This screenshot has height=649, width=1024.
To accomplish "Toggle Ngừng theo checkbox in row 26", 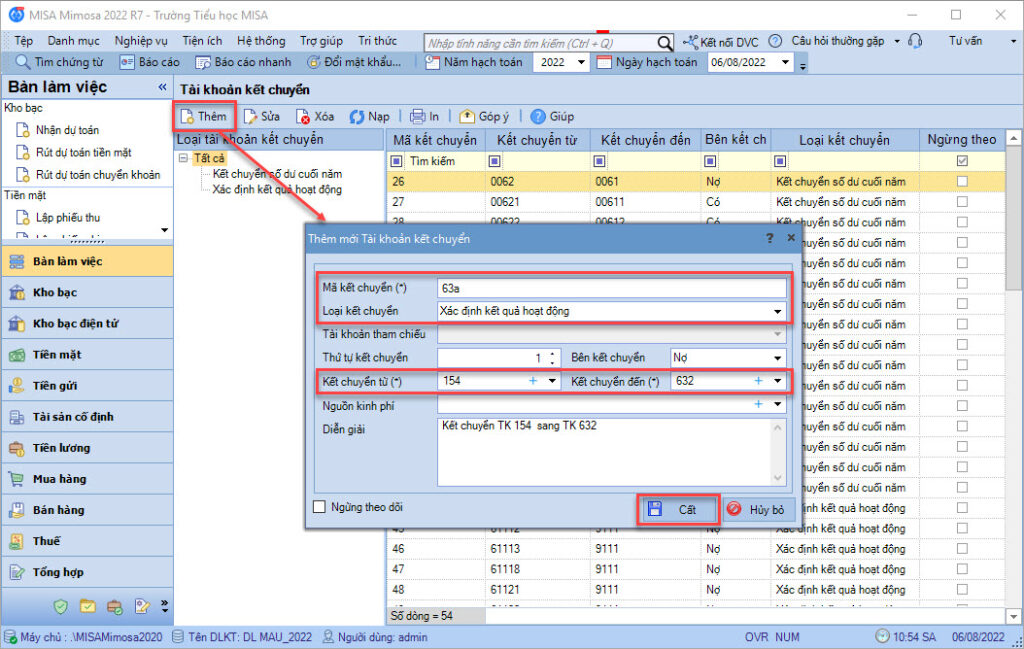I will 962,182.
